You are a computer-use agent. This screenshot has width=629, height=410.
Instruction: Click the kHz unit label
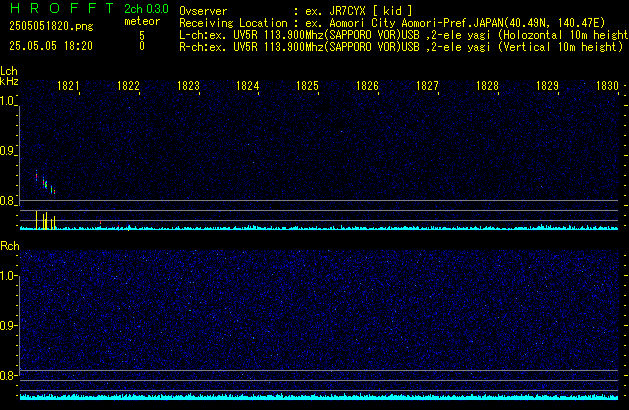pyautogui.click(x=9, y=81)
